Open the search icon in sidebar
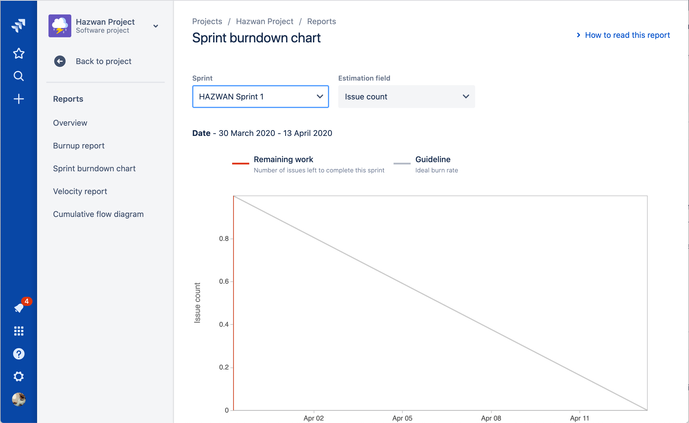The width and height of the screenshot is (689, 423). pyautogui.click(x=18, y=76)
